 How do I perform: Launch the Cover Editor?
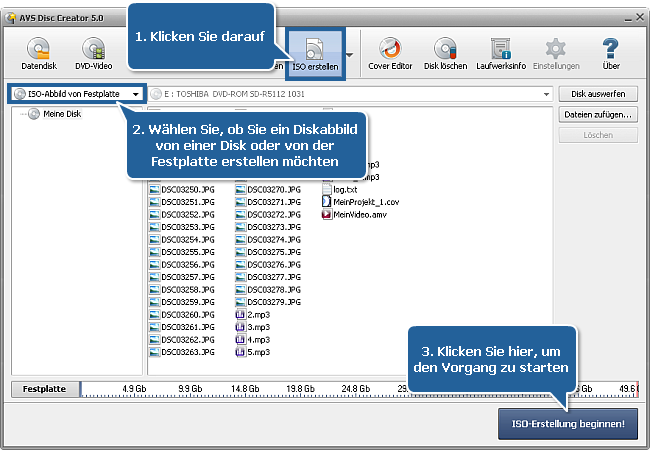390,53
